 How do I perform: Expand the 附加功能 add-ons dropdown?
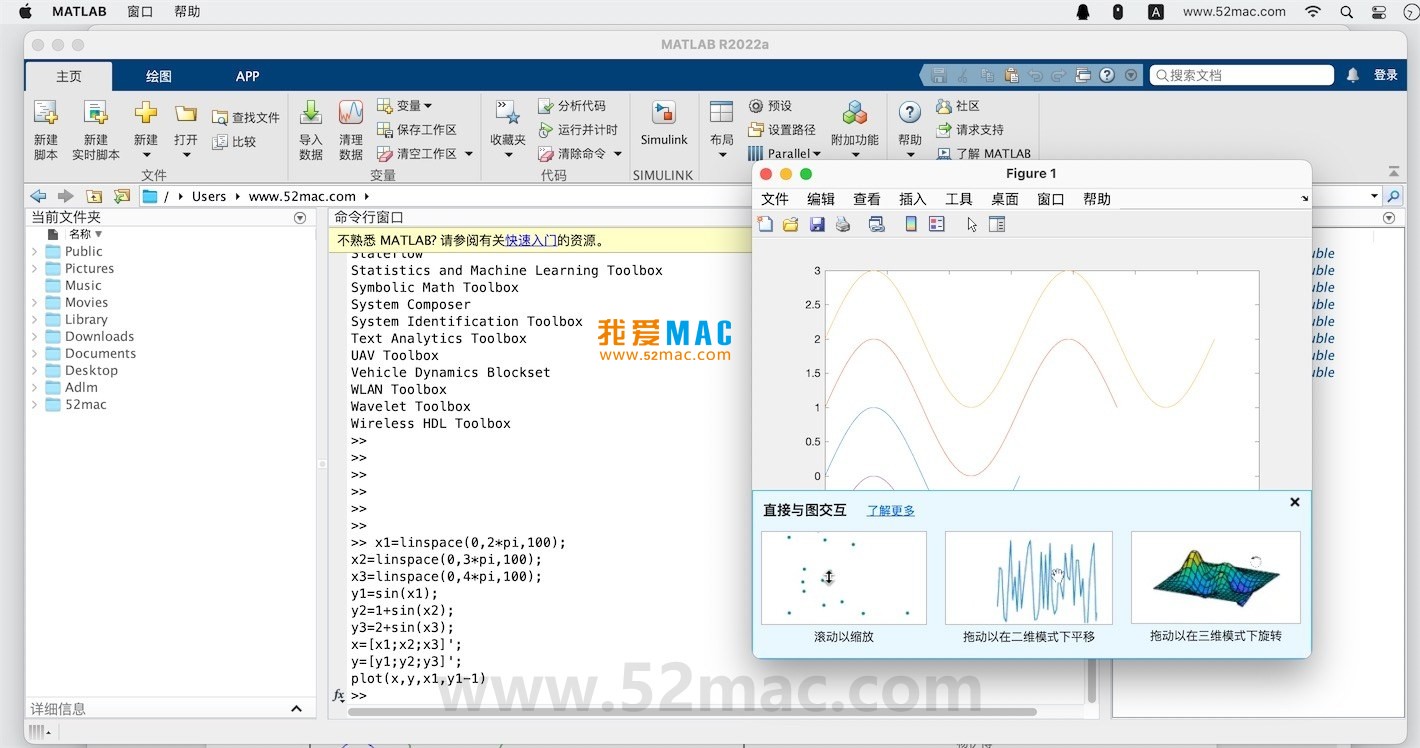coord(855,154)
